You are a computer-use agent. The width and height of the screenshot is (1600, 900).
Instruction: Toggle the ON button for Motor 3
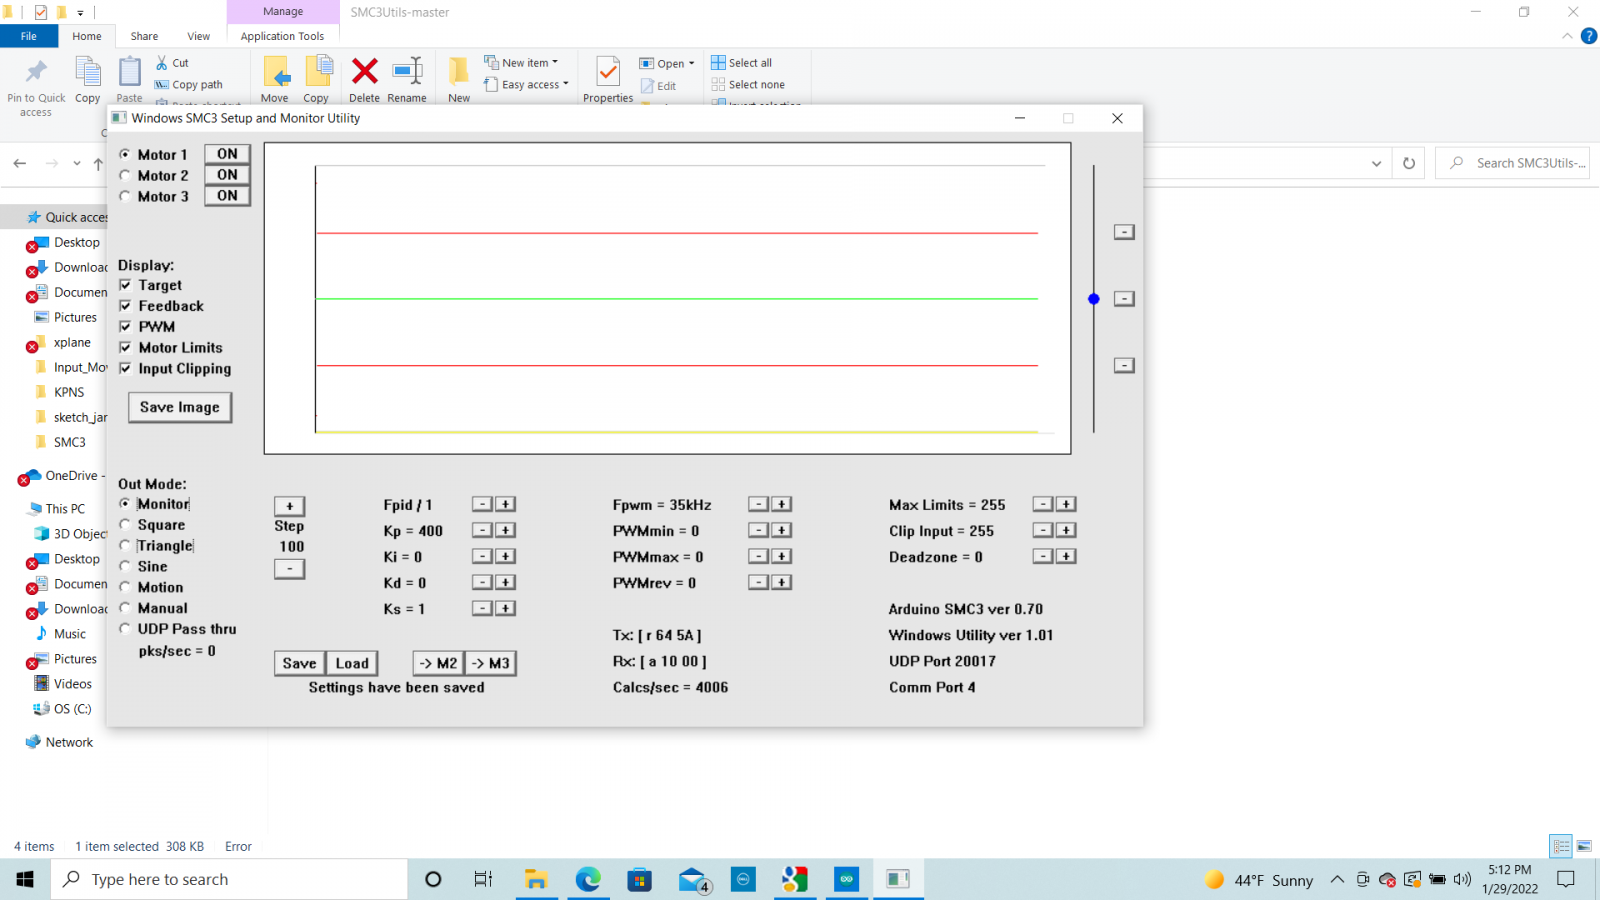click(227, 196)
